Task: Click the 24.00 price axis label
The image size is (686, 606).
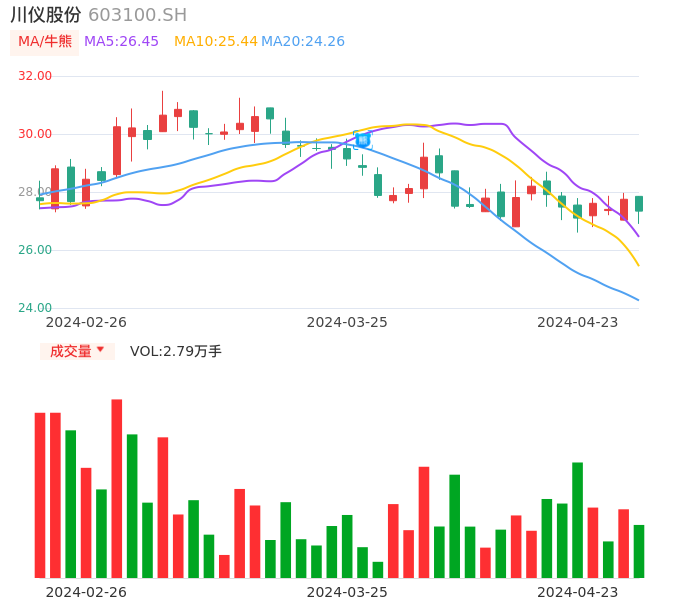Action: click(x=36, y=308)
